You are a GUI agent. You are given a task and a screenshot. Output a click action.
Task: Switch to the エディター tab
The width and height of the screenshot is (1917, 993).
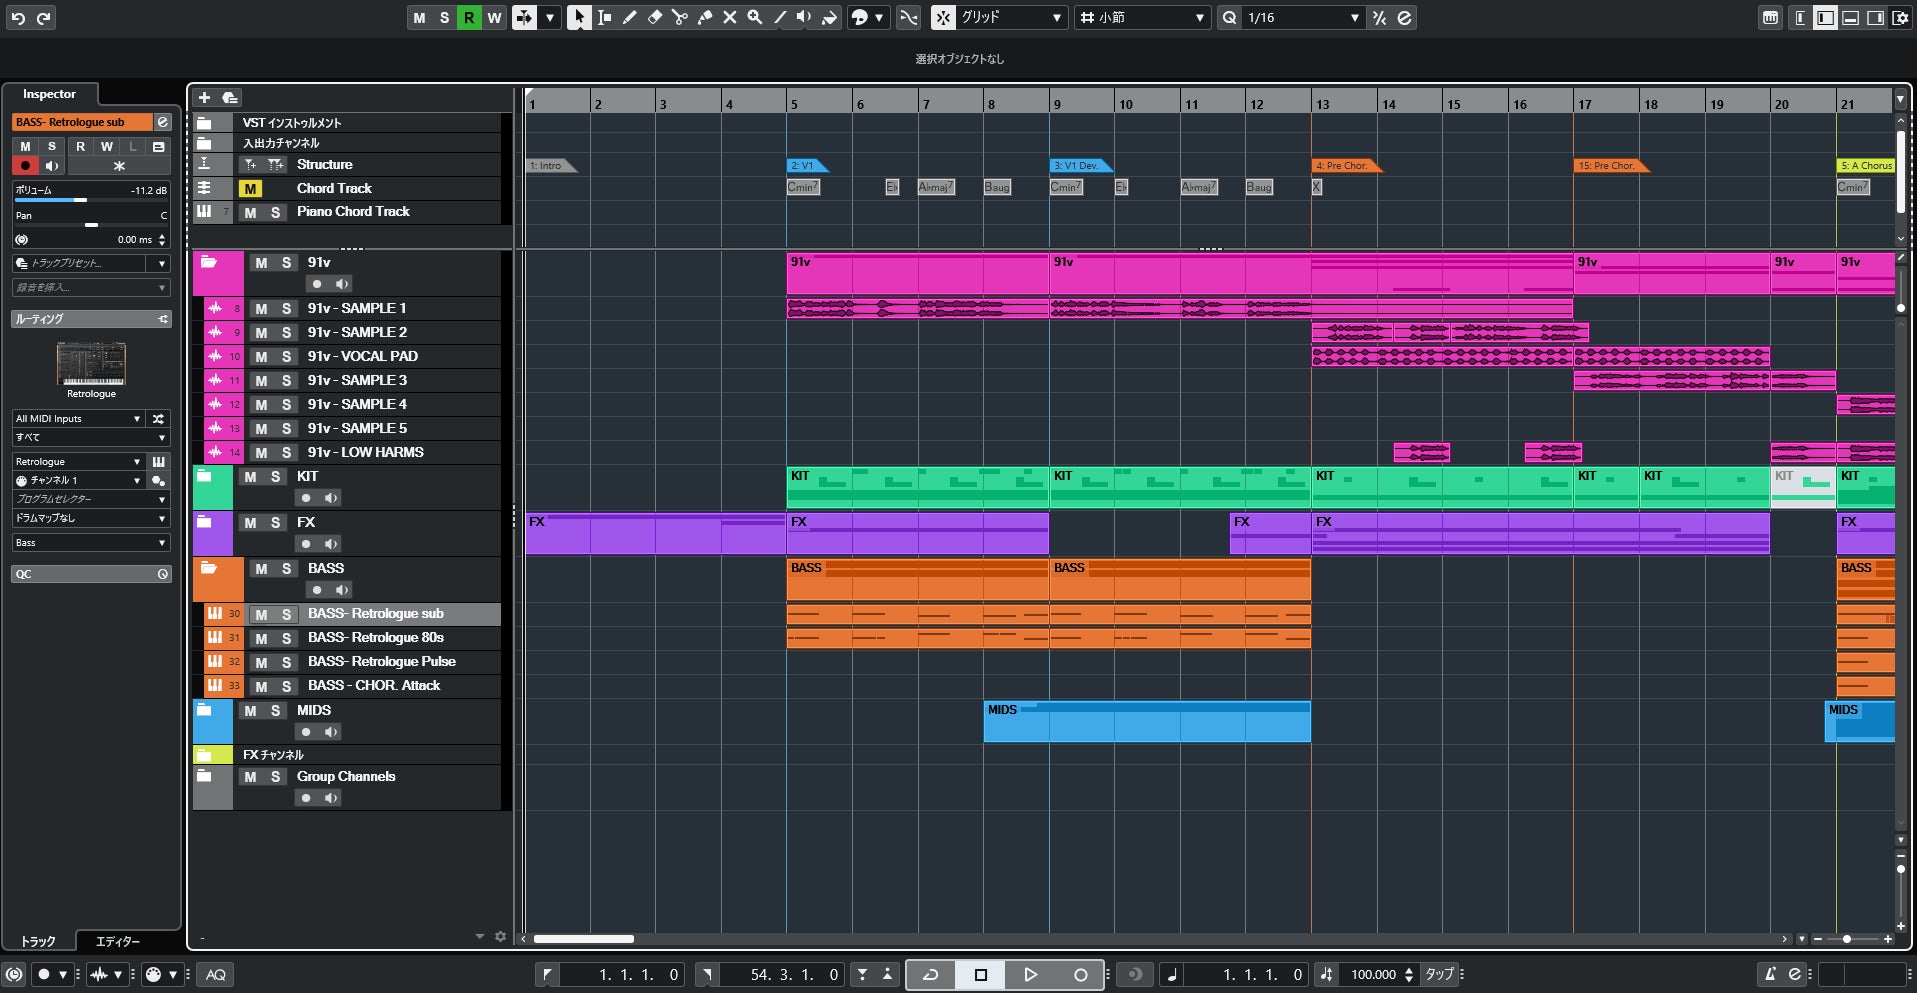118,941
